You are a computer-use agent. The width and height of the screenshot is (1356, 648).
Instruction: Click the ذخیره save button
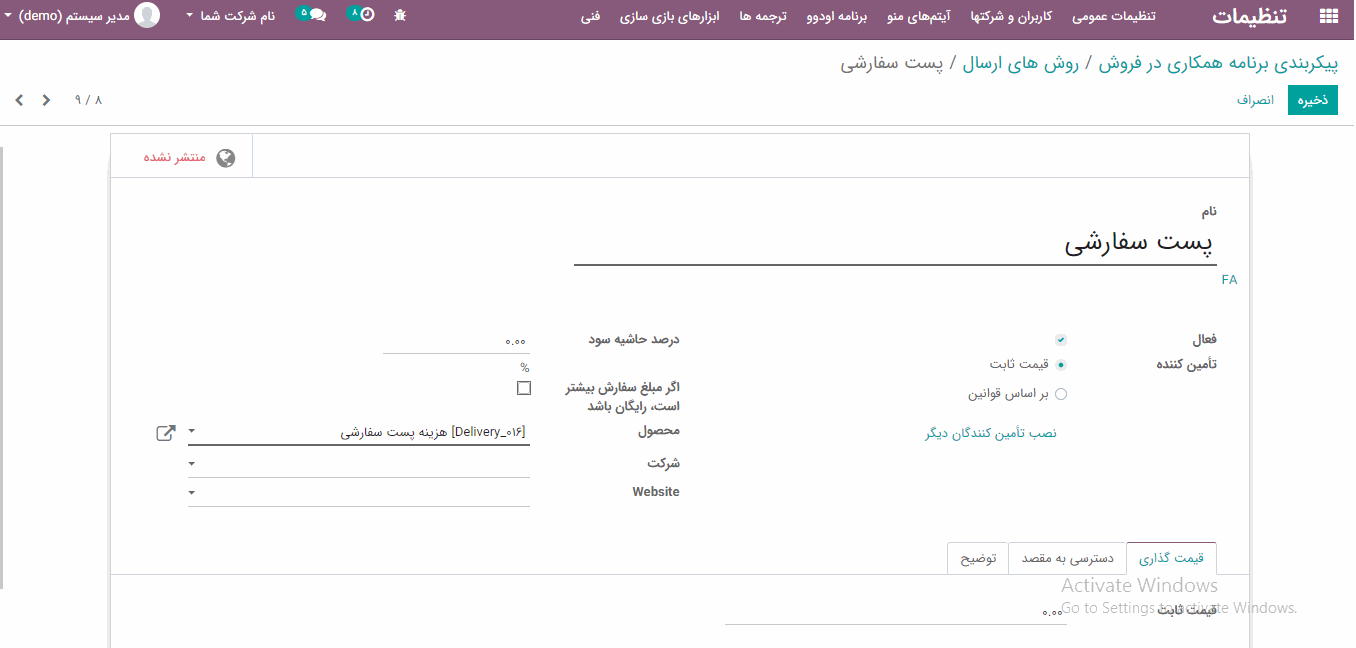pos(1312,100)
